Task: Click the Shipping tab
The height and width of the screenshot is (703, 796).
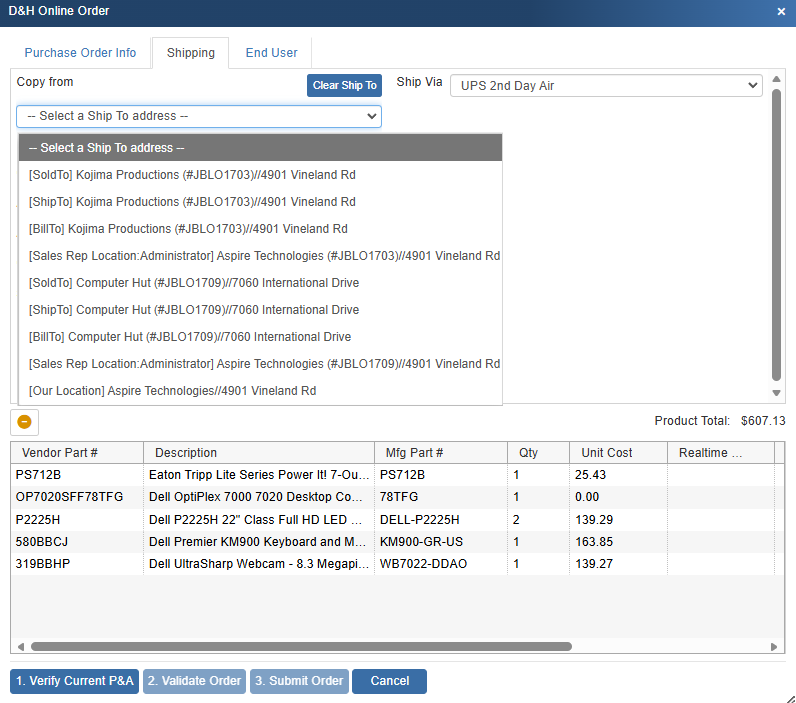Action: (x=190, y=53)
